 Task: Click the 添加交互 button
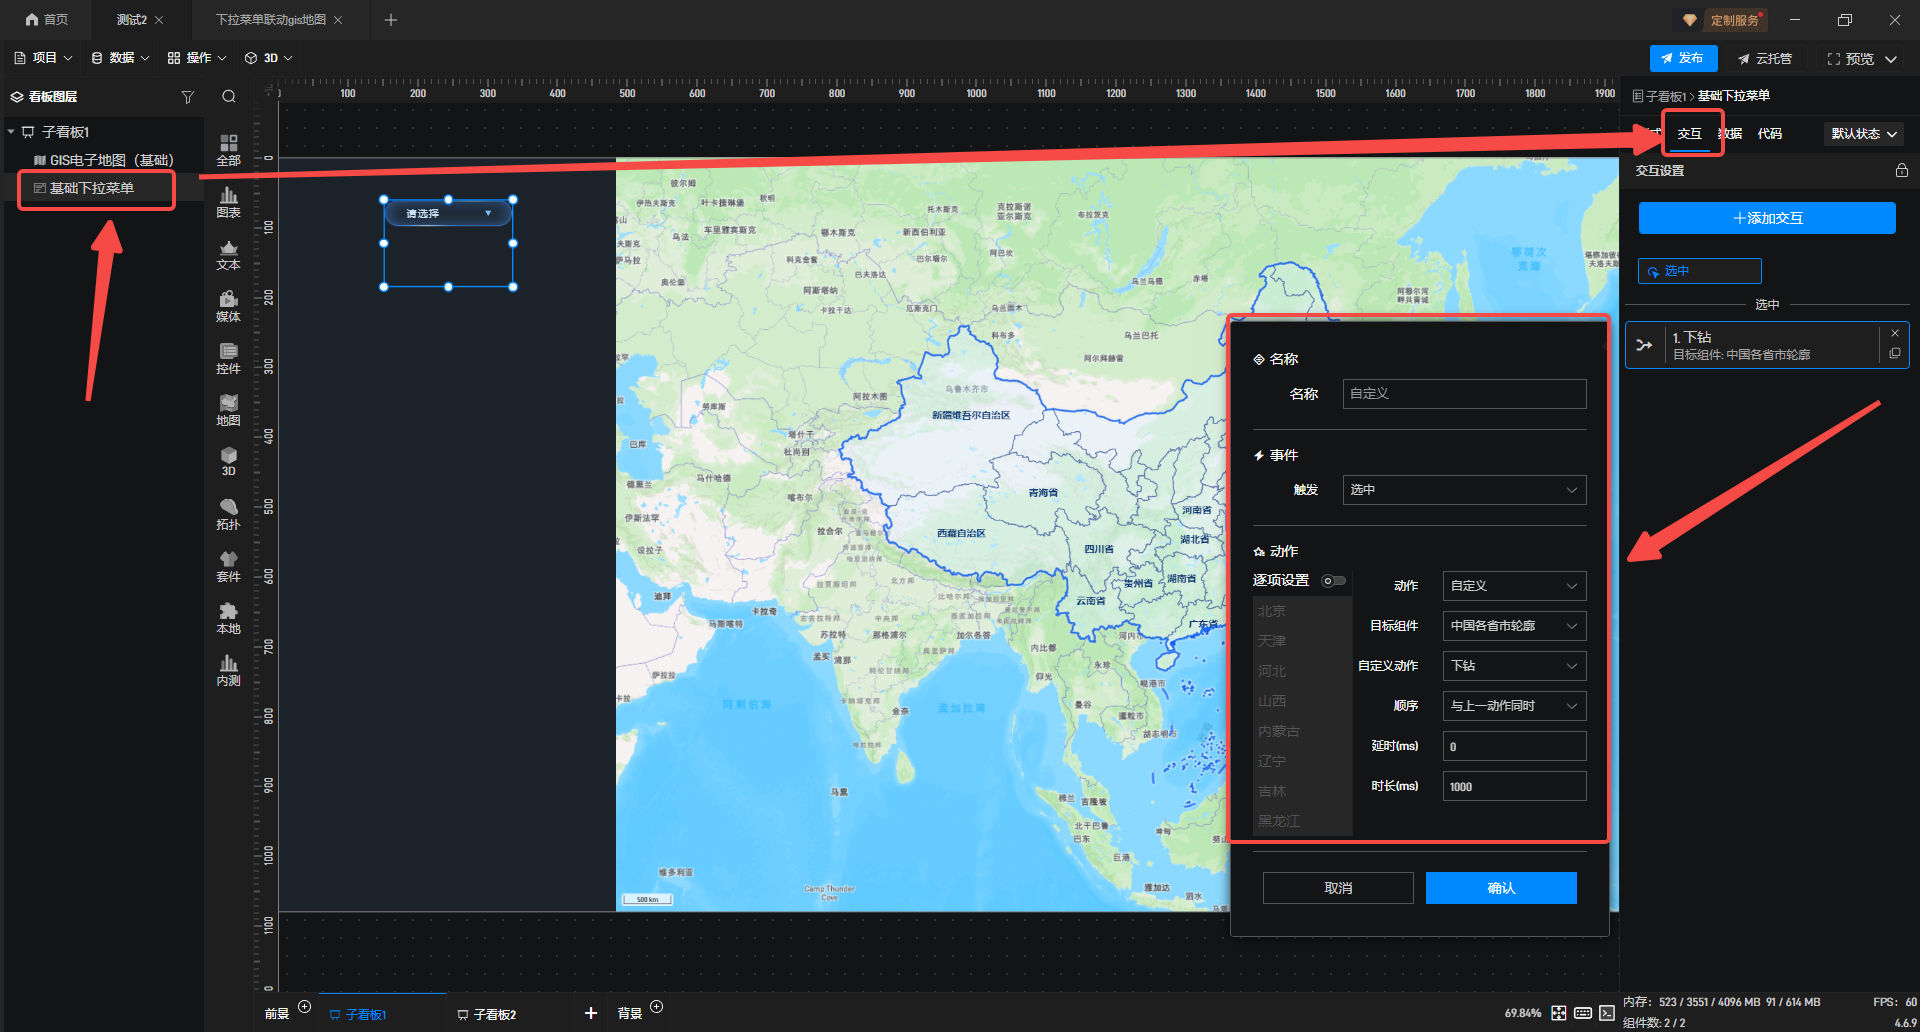(1766, 218)
